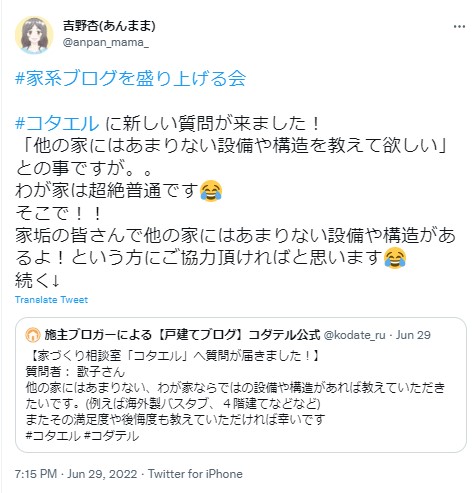Open hashtag #家系ブログを盛り上げる会
The height and width of the screenshot is (493, 476).
[130, 79]
